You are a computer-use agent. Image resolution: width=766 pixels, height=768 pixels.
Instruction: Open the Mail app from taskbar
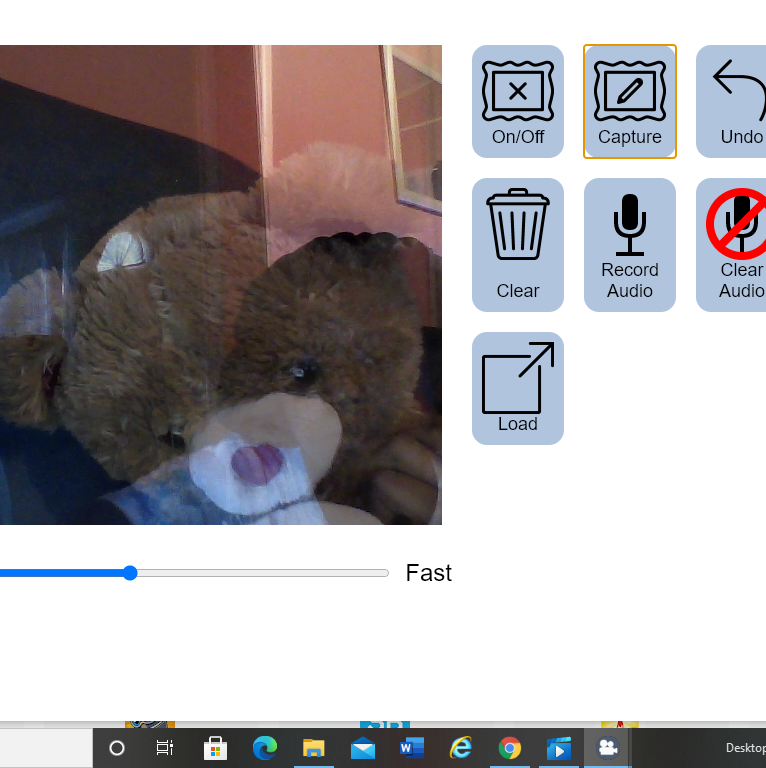click(x=362, y=748)
